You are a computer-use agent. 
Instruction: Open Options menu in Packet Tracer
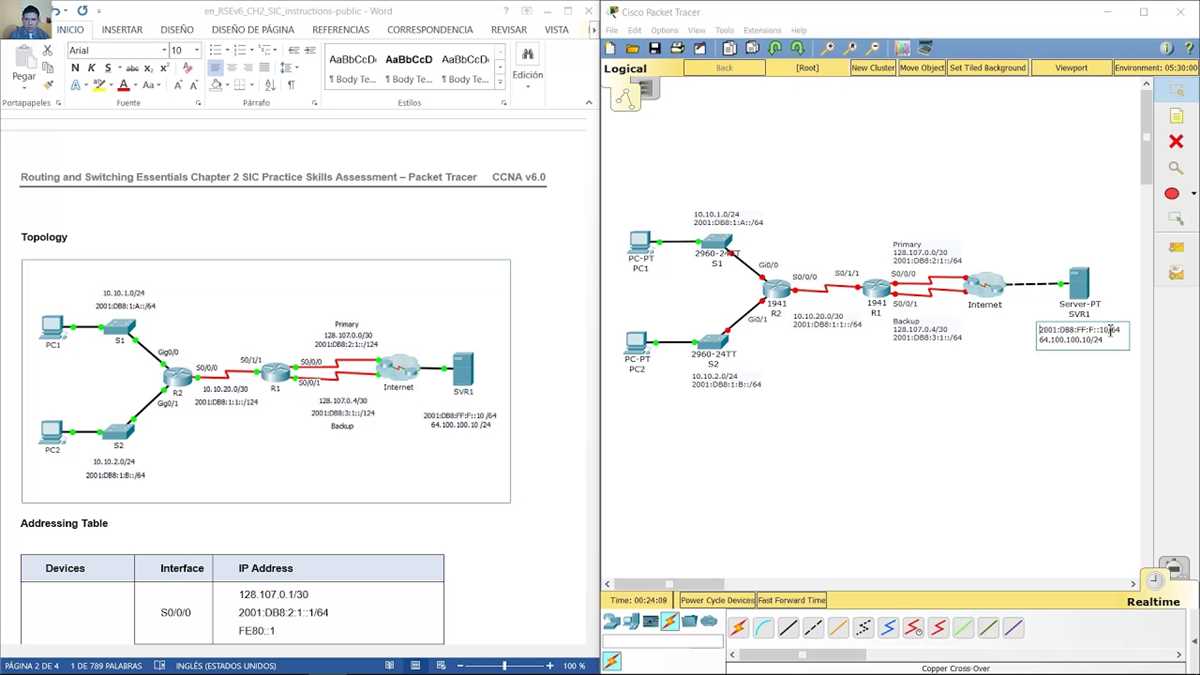tap(664, 31)
